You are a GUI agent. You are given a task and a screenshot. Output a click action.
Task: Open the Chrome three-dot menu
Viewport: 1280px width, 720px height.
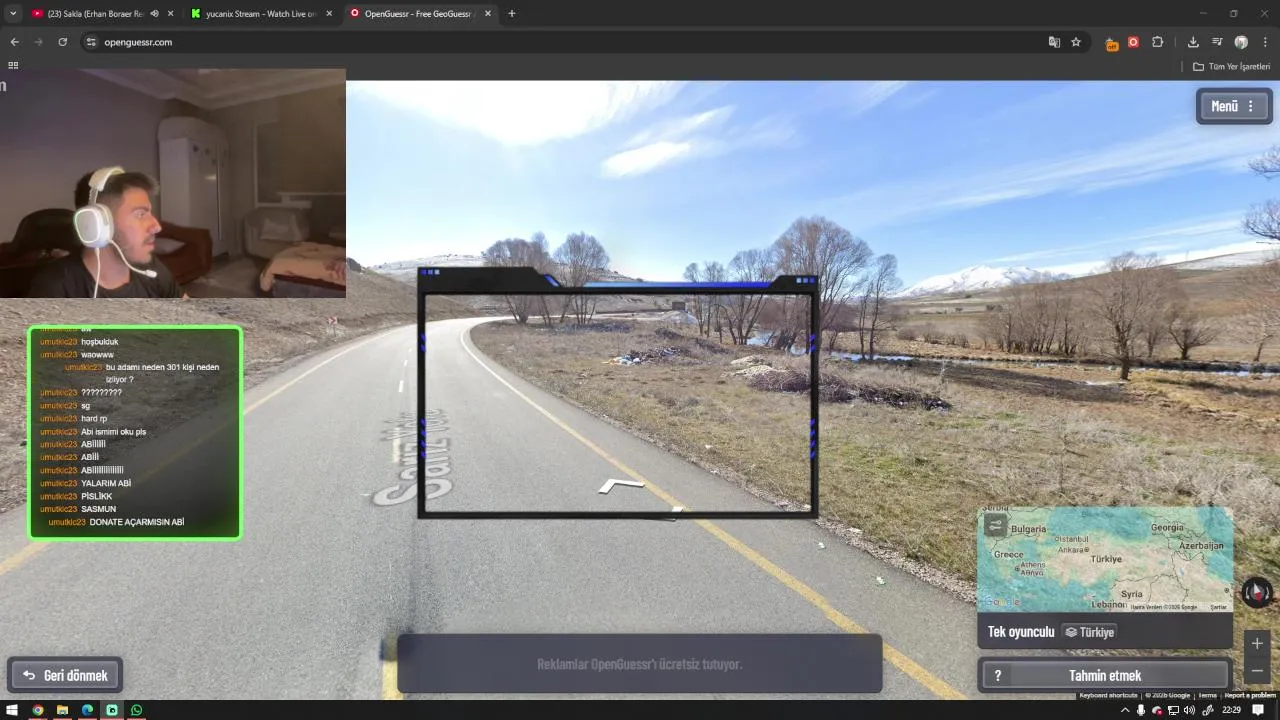[x=1265, y=42]
